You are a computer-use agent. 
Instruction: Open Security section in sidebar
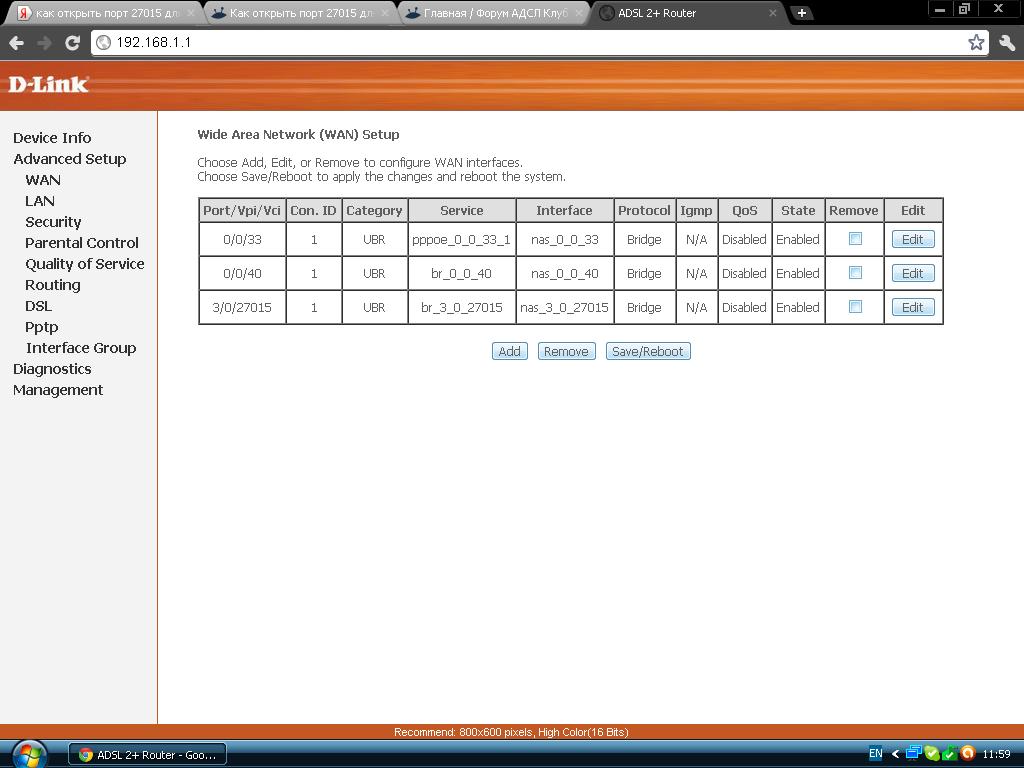[54, 221]
